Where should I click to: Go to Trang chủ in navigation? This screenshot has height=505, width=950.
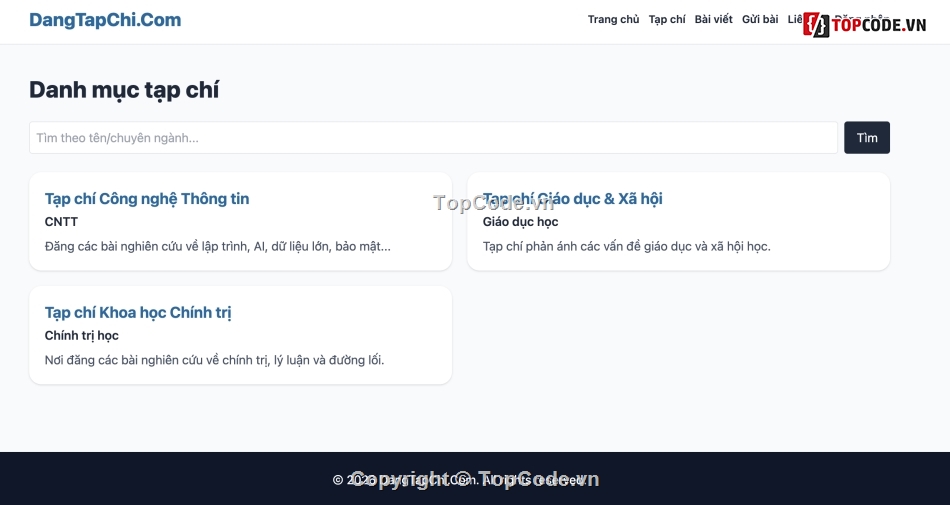(613, 19)
